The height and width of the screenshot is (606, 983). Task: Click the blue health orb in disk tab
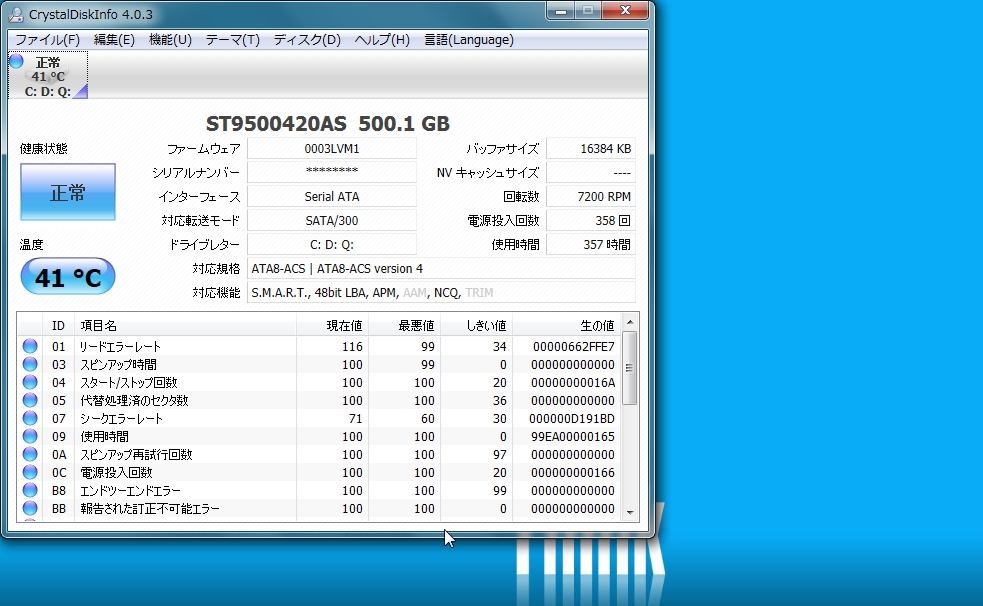pyautogui.click(x=17, y=61)
